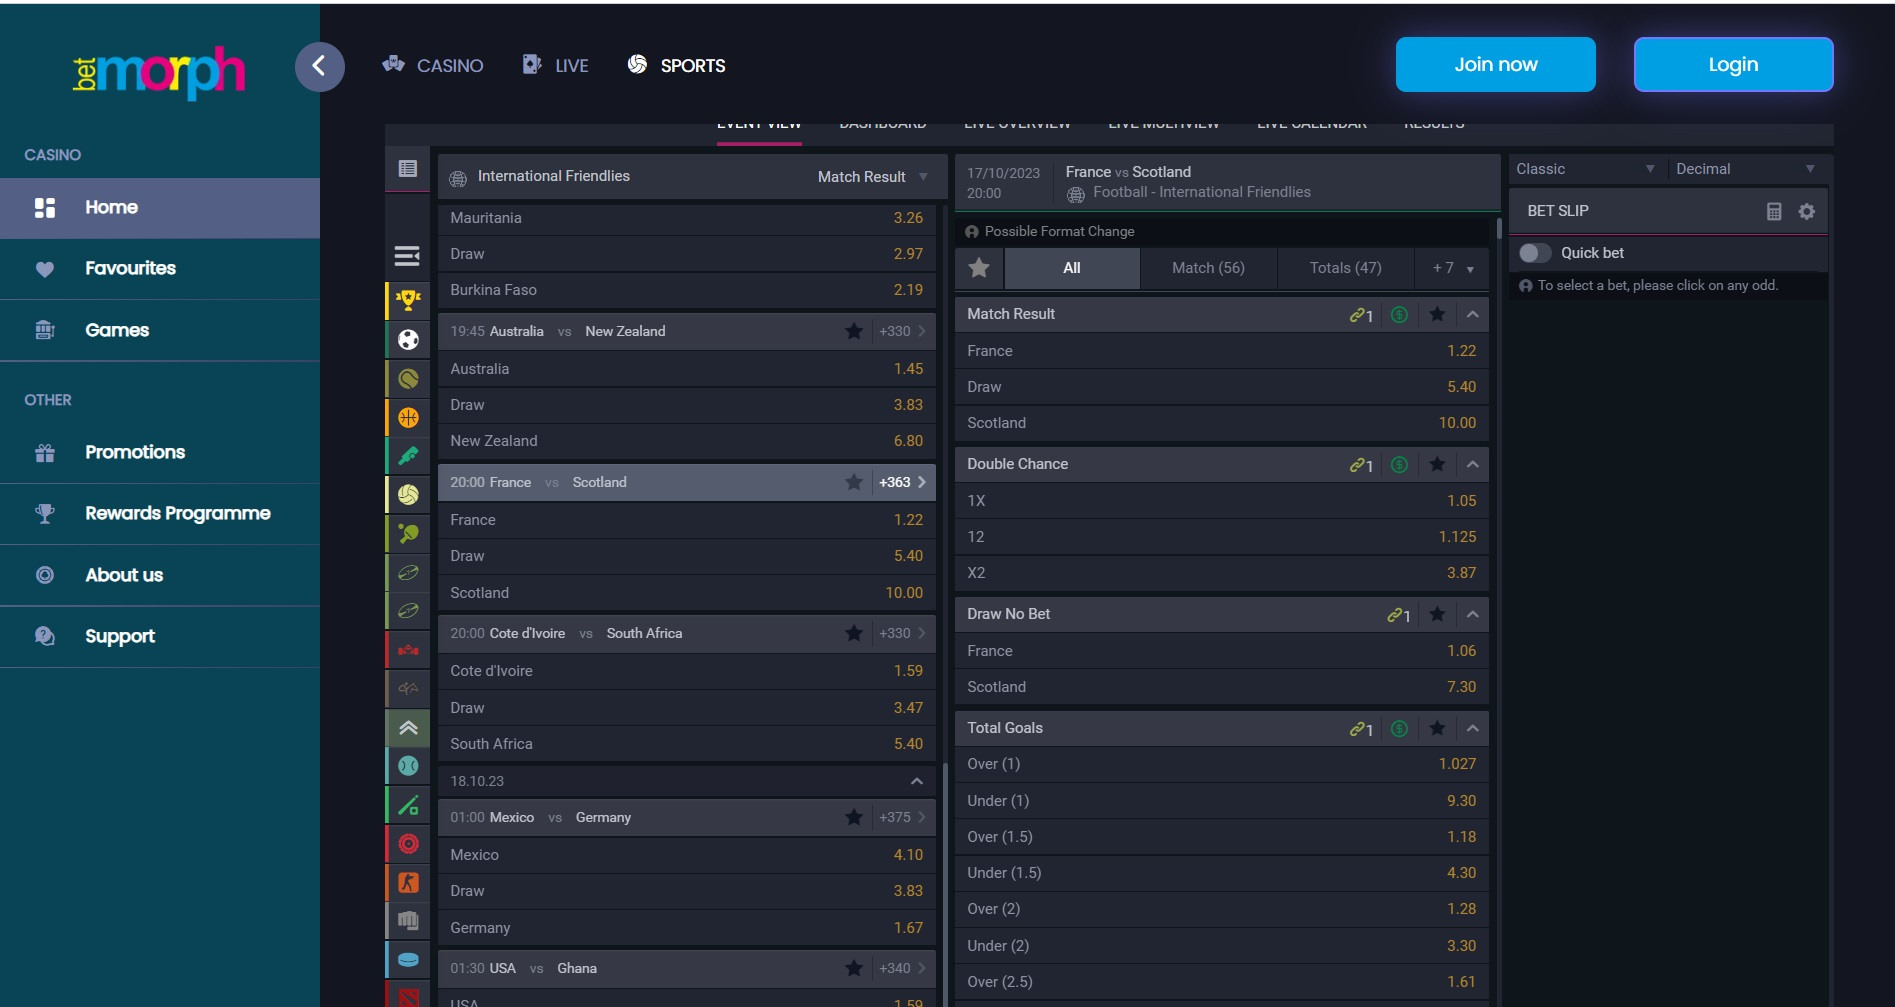Image resolution: width=1895 pixels, height=1007 pixels.
Task: Open the Decimal odds format dropdown
Action: click(x=1745, y=169)
